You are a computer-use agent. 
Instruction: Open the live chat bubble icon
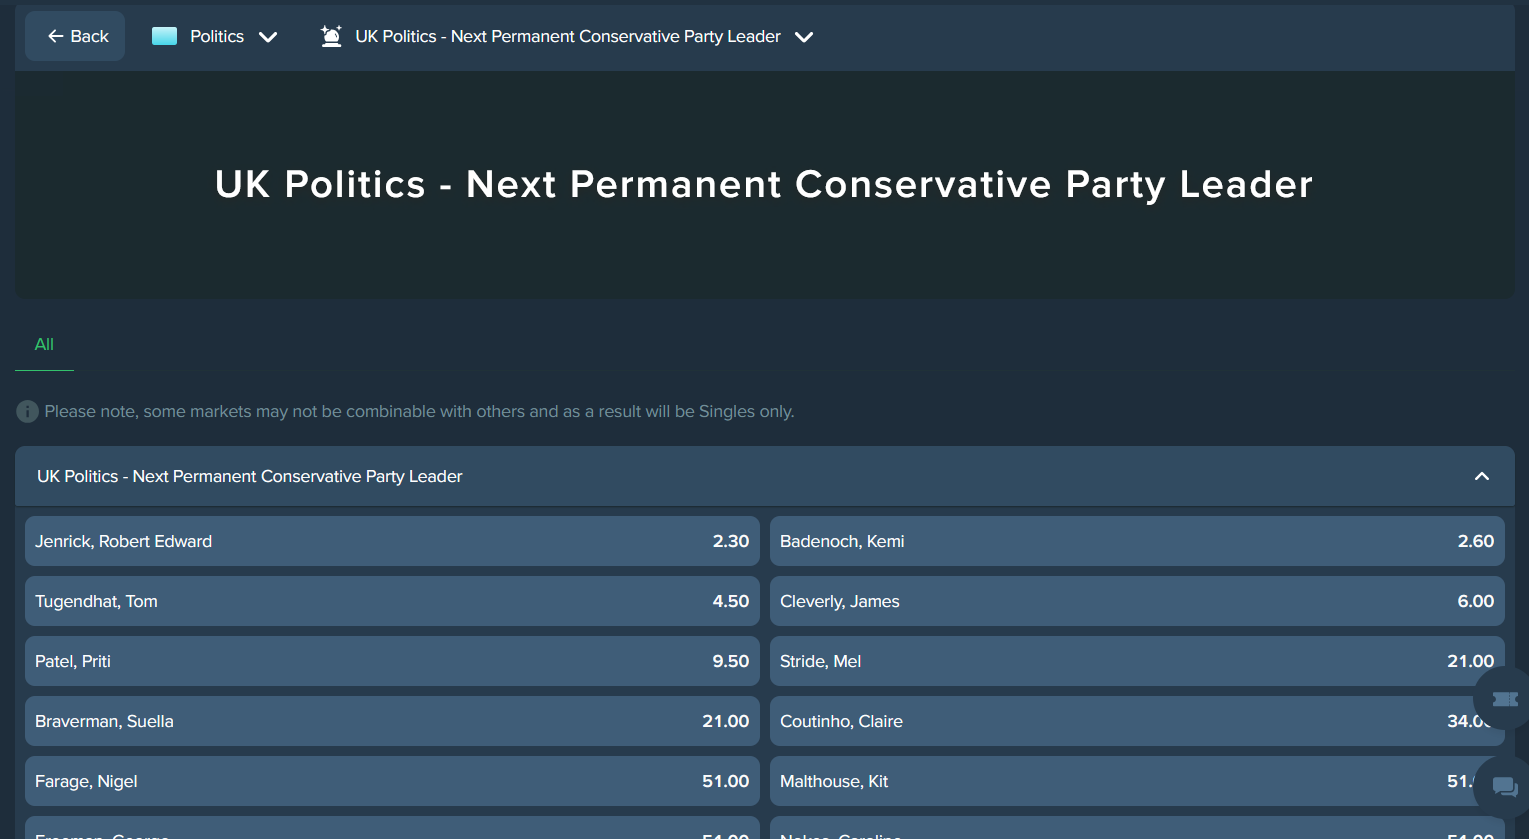point(1504,787)
